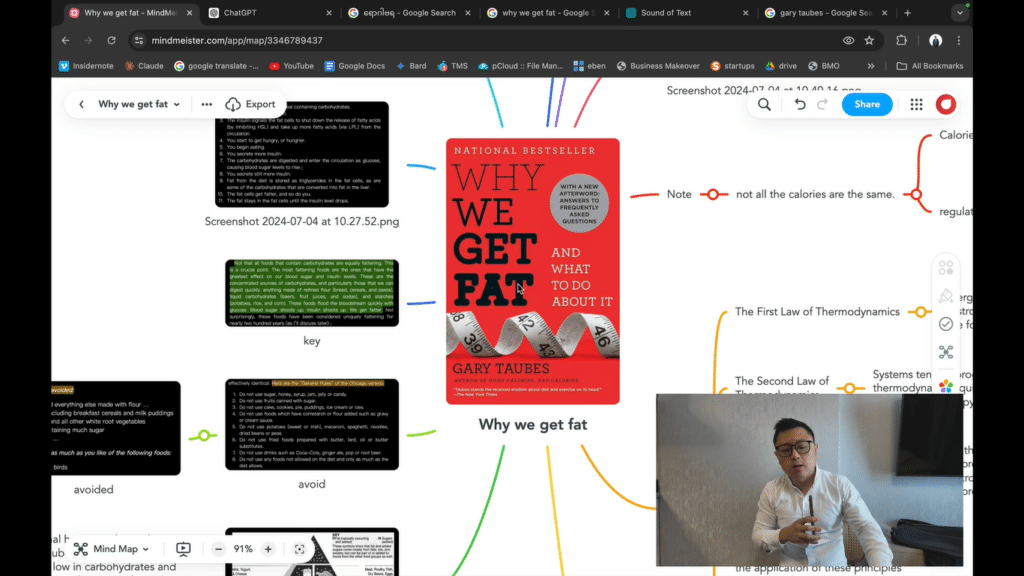Viewport: 1024px width, 576px height.
Task: Show more bookmarks with double chevron
Action: coord(871,66)
